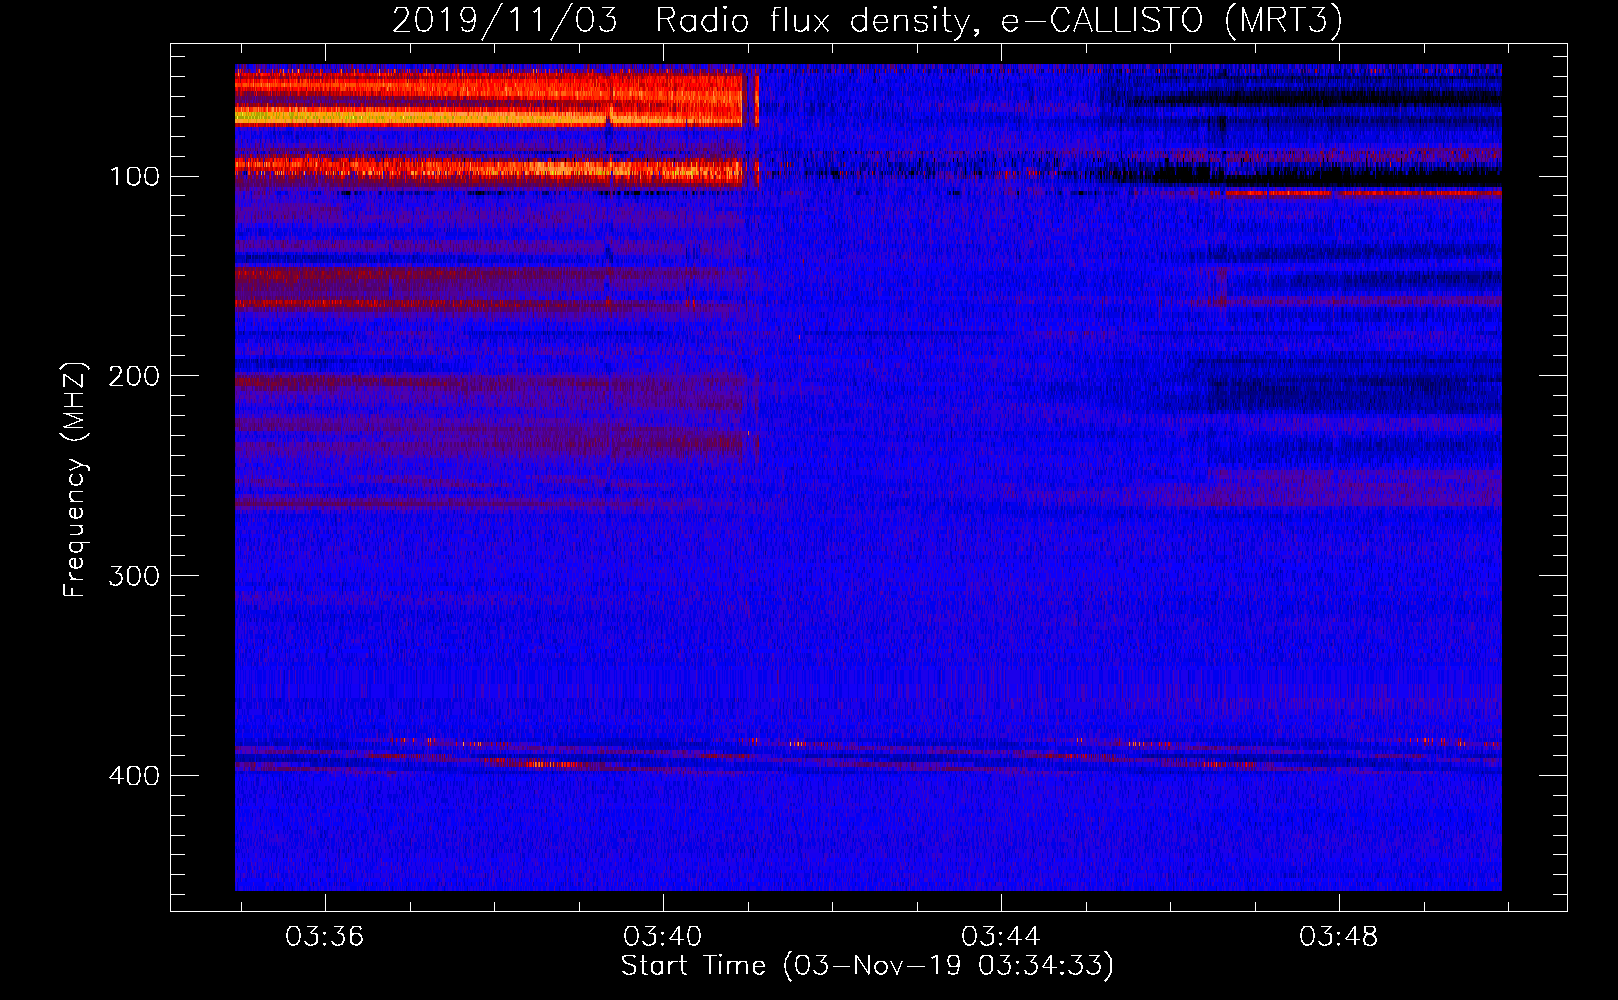Viewport: 1618px width, 1000px height.
Task: Click the '03:40' time tick label
Action: click(663, 937)
